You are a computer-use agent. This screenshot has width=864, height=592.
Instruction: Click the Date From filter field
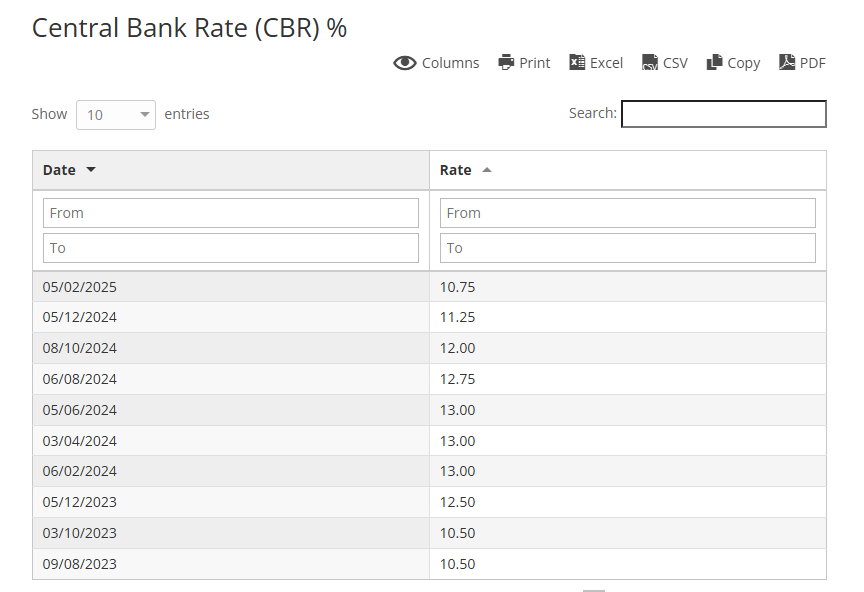pyautogui.click(x=231, y=213)
